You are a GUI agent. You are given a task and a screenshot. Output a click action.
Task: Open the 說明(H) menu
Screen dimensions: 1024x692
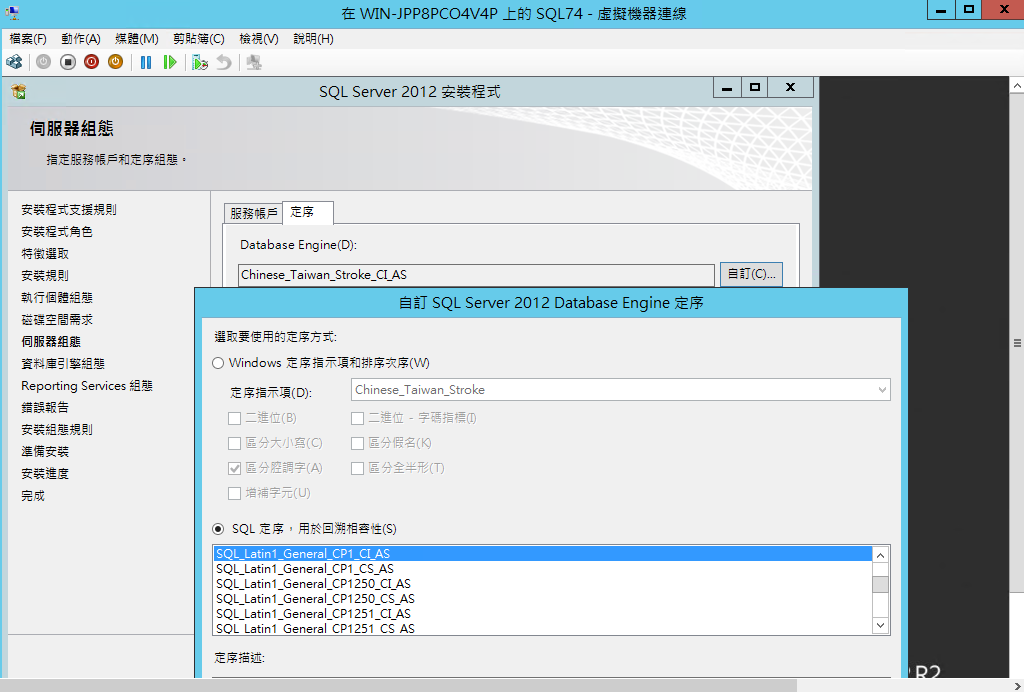point(313,39)
